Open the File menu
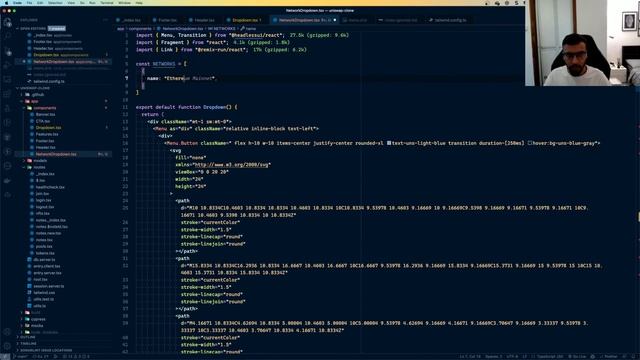Viewport: 640px width, 360px height. coord(29,2)
